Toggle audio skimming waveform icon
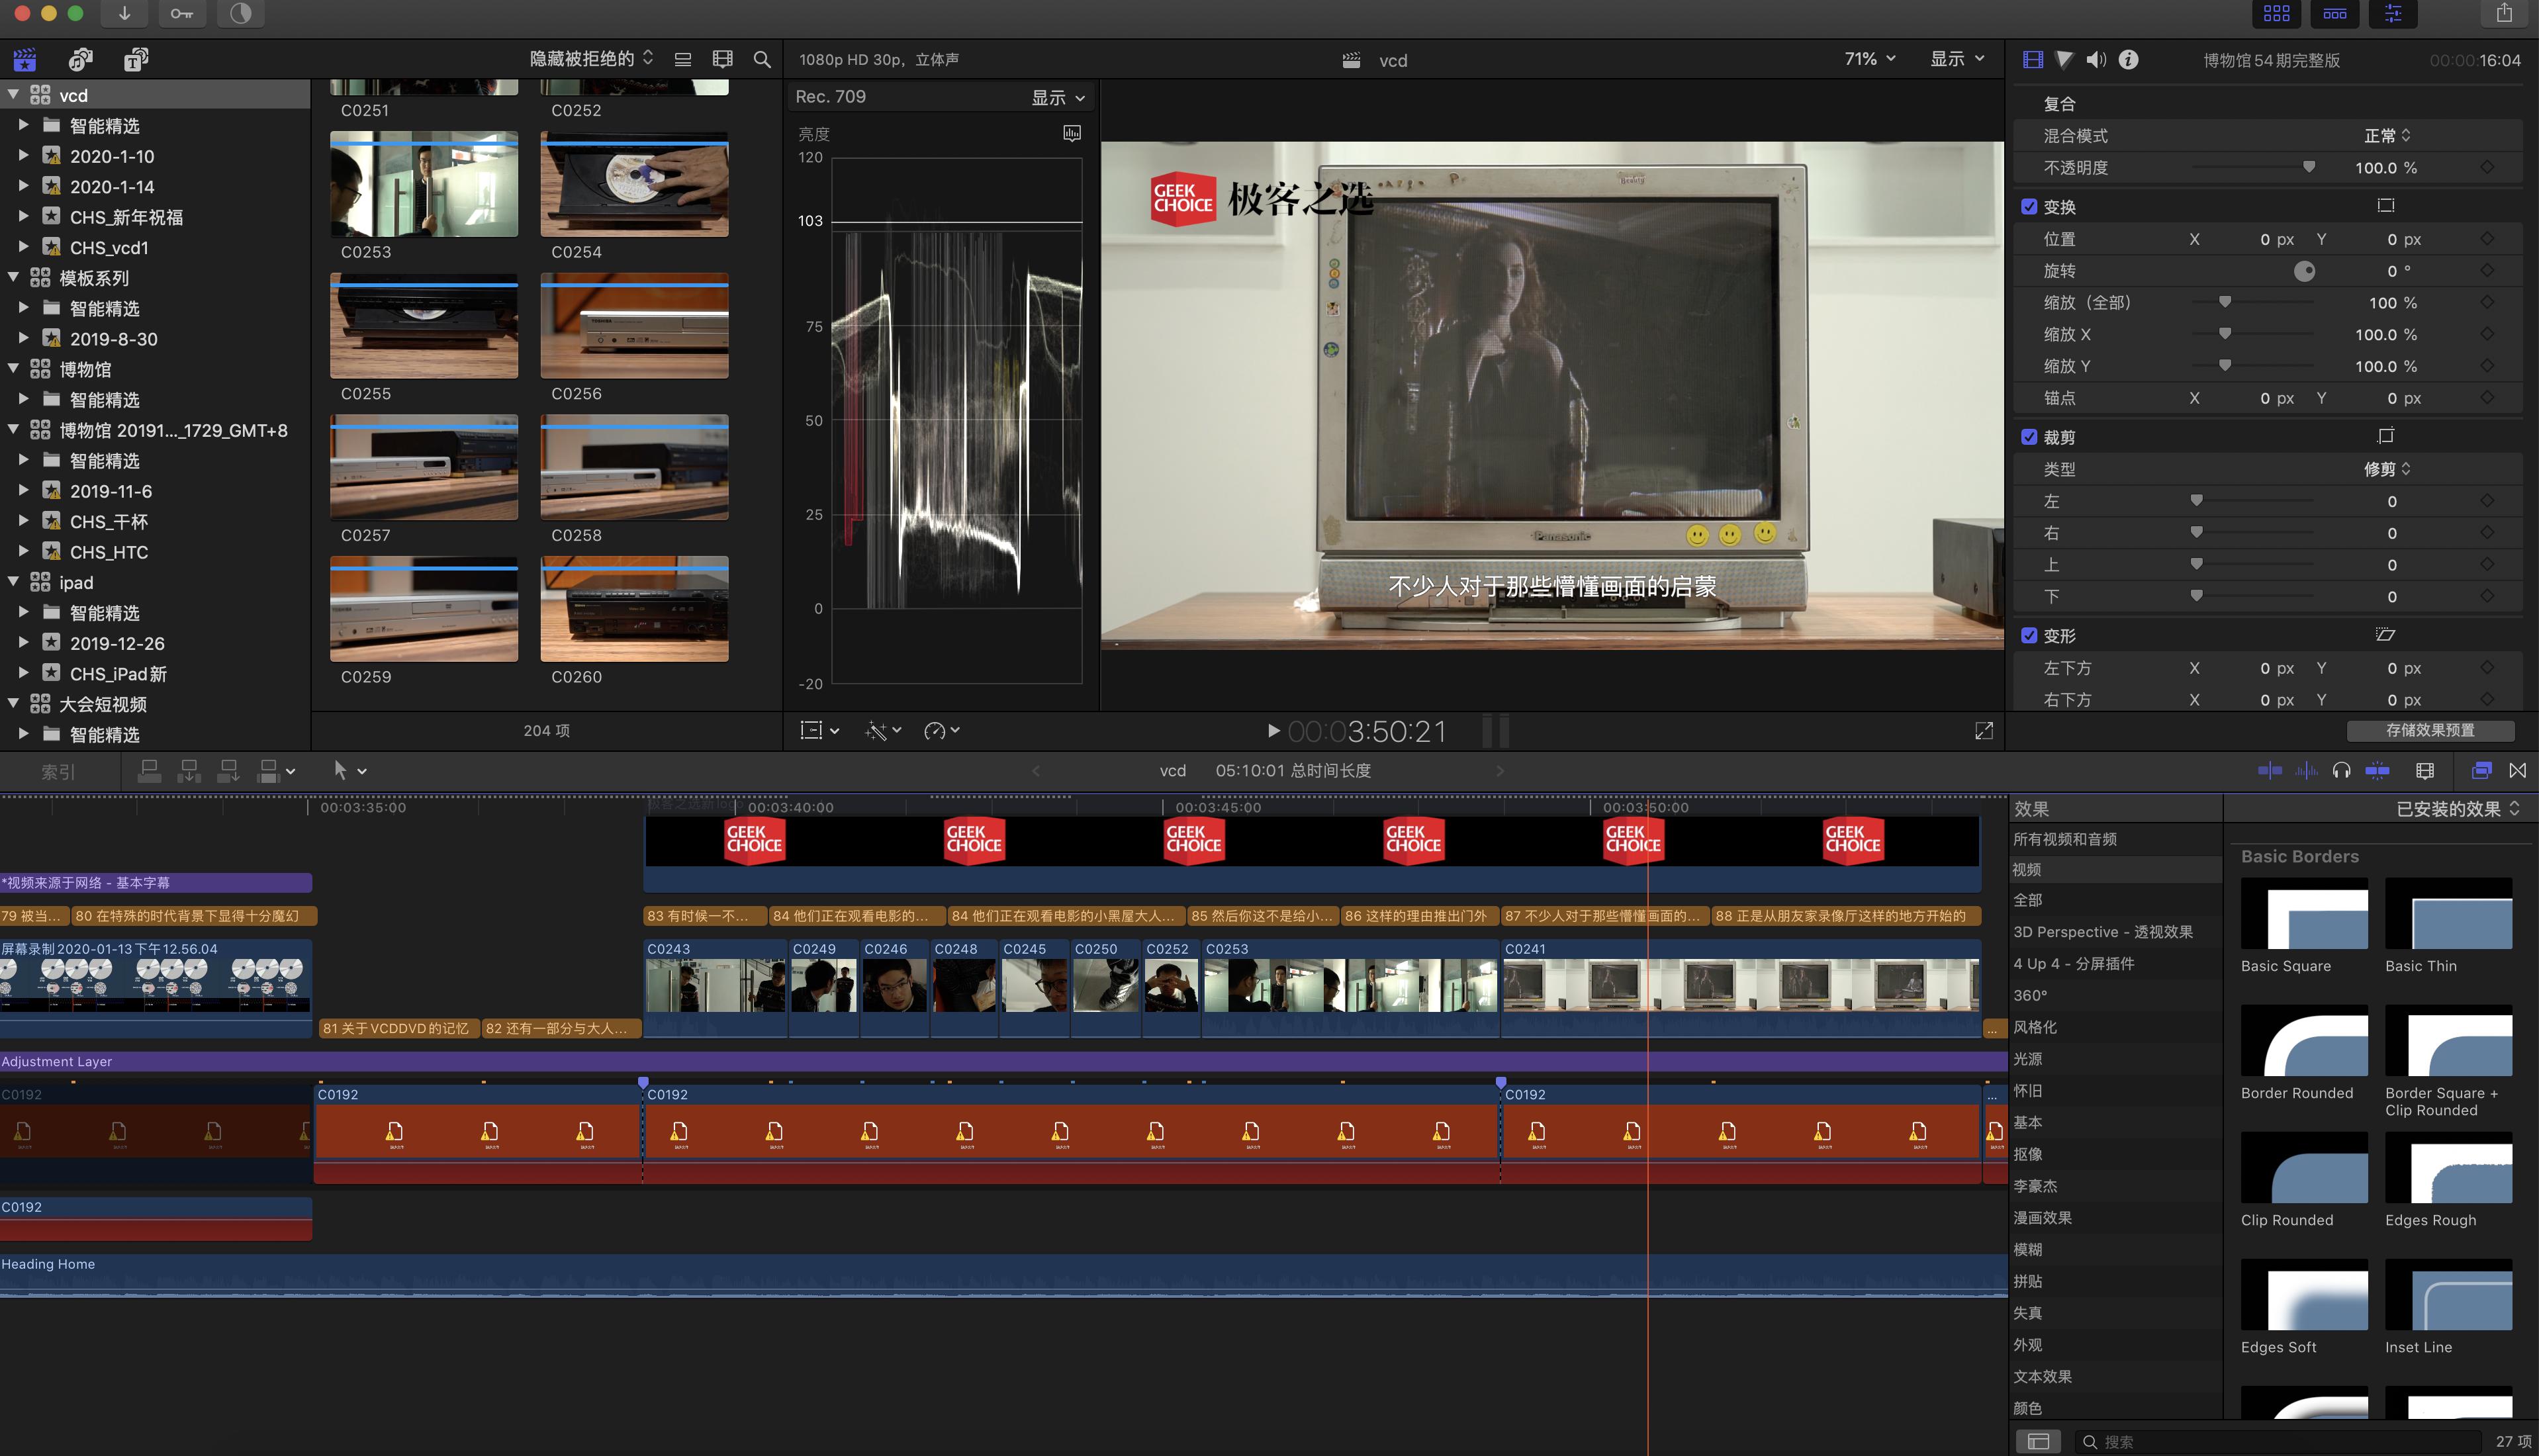Image resolution: width=2539 pixels, height=1456 pixels. (2306, 770)
